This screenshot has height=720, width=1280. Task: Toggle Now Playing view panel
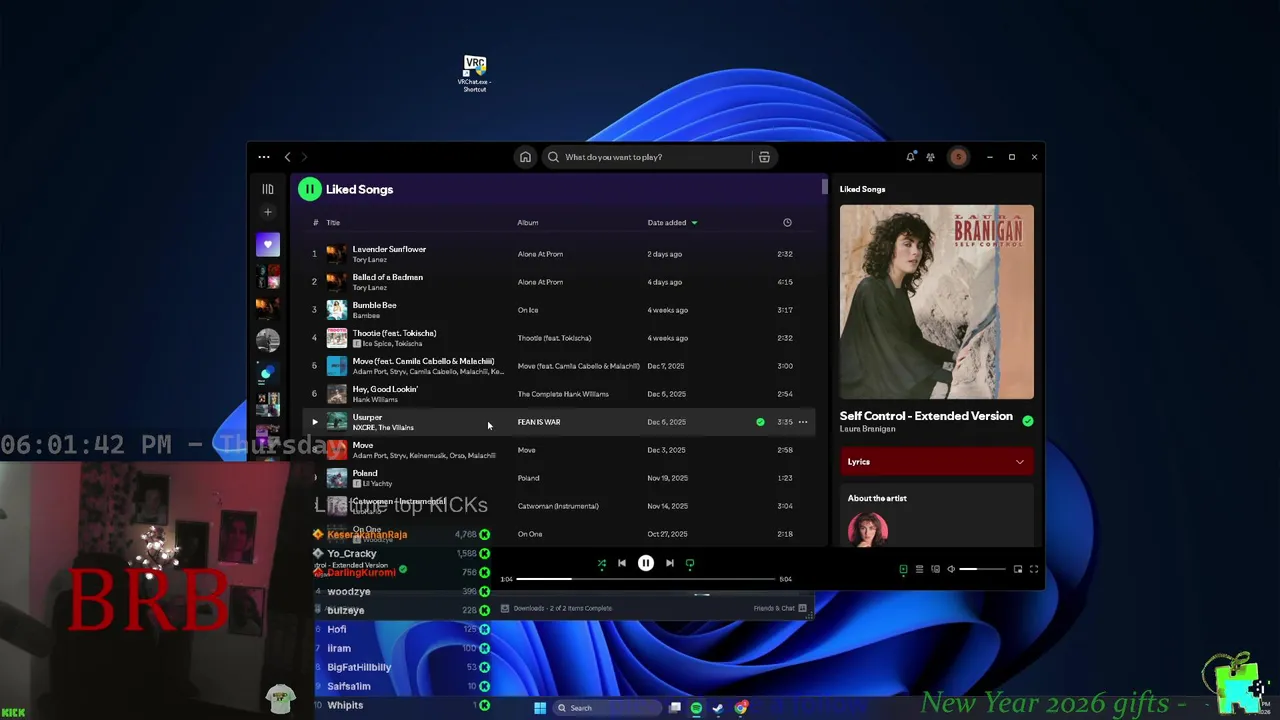pos(903,569)
